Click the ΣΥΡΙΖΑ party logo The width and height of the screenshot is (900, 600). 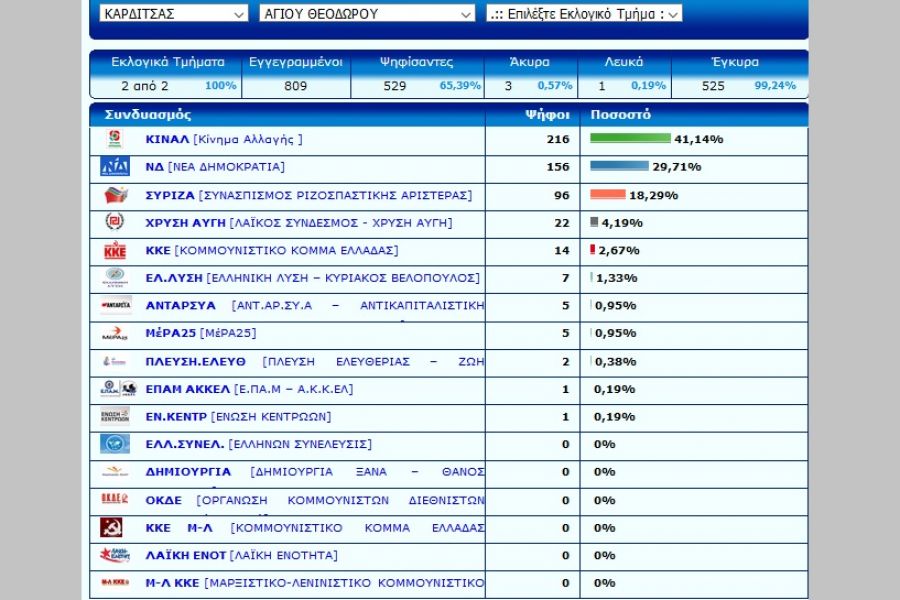[x=115, y=195]
